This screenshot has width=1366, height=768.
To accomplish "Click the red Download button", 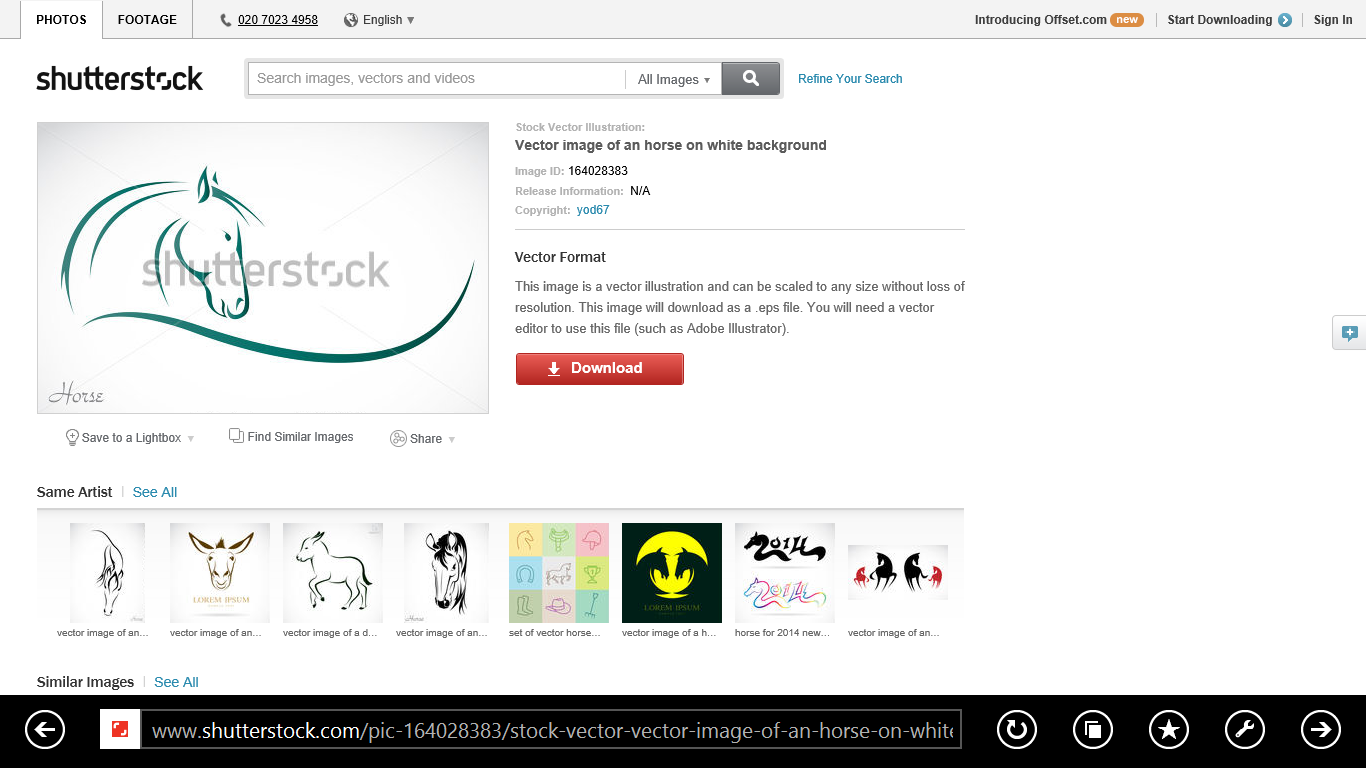I will pyautogui.click(x=599, y=368).
